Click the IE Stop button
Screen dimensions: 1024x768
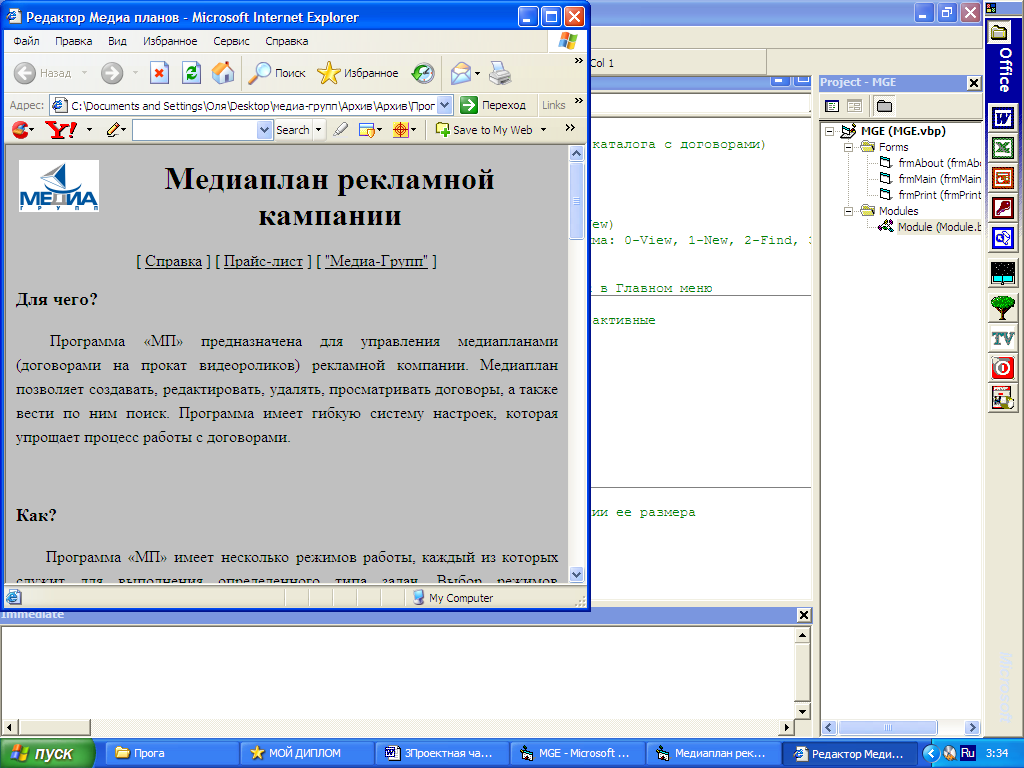[159, 72]
